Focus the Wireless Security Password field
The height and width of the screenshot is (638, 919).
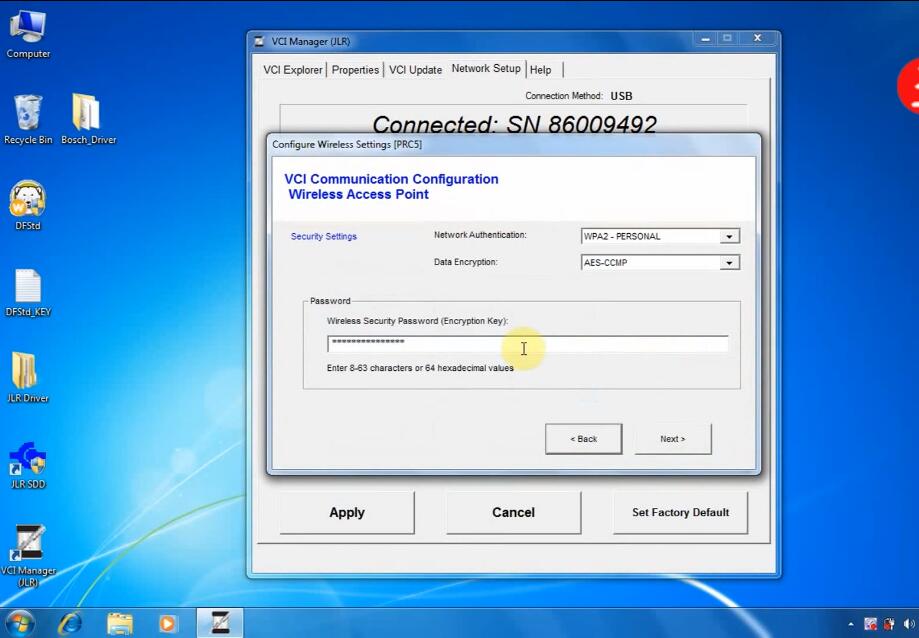[527, 344]
